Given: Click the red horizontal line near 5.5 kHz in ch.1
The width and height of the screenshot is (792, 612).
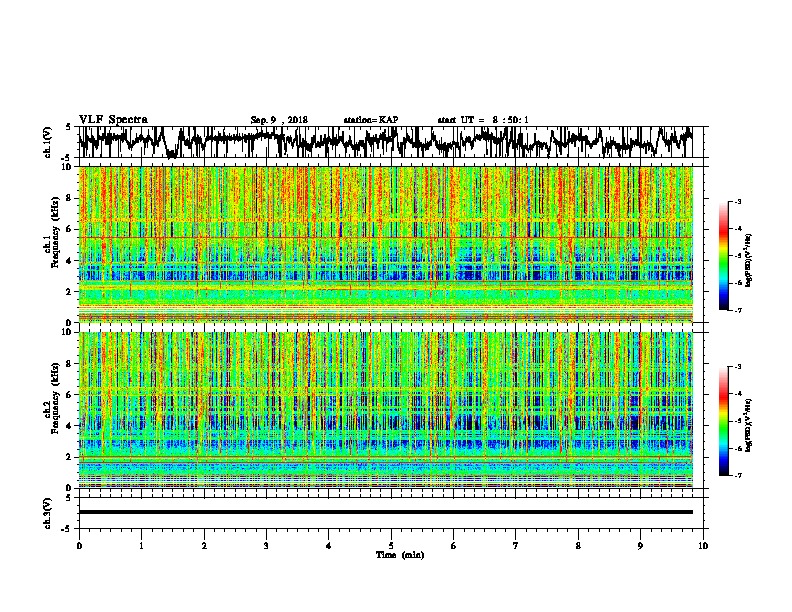Looking at the screenshot, I should 385,237.
